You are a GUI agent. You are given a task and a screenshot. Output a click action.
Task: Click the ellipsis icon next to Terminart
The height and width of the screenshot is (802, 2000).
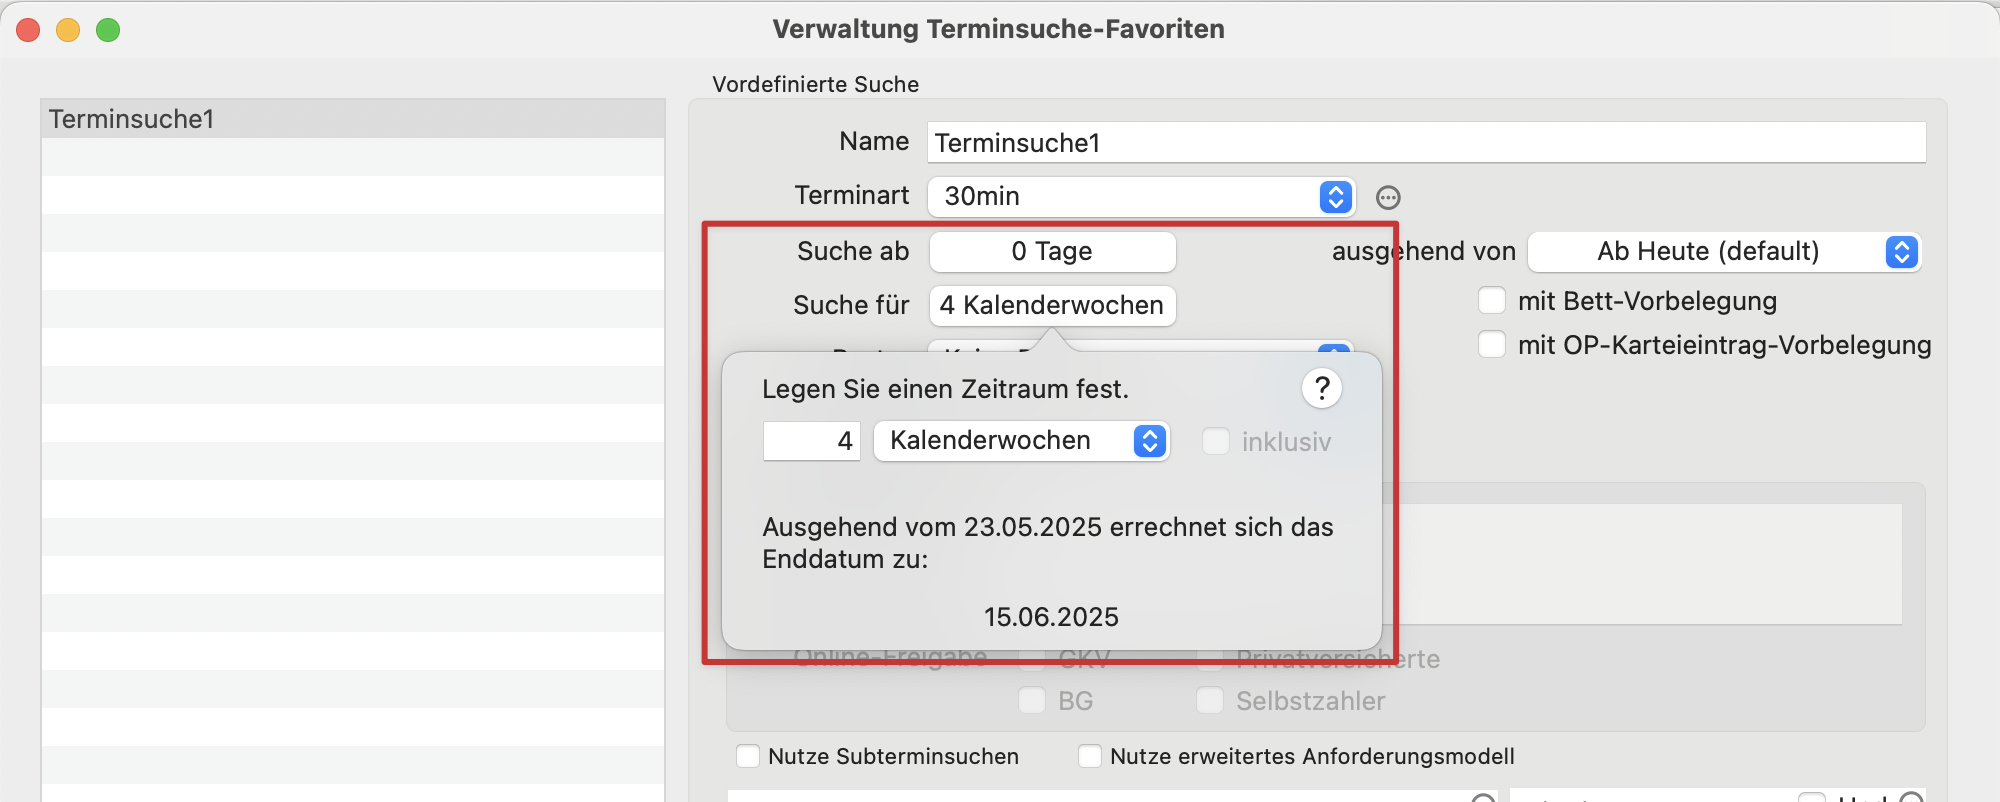click(1388, 198)
